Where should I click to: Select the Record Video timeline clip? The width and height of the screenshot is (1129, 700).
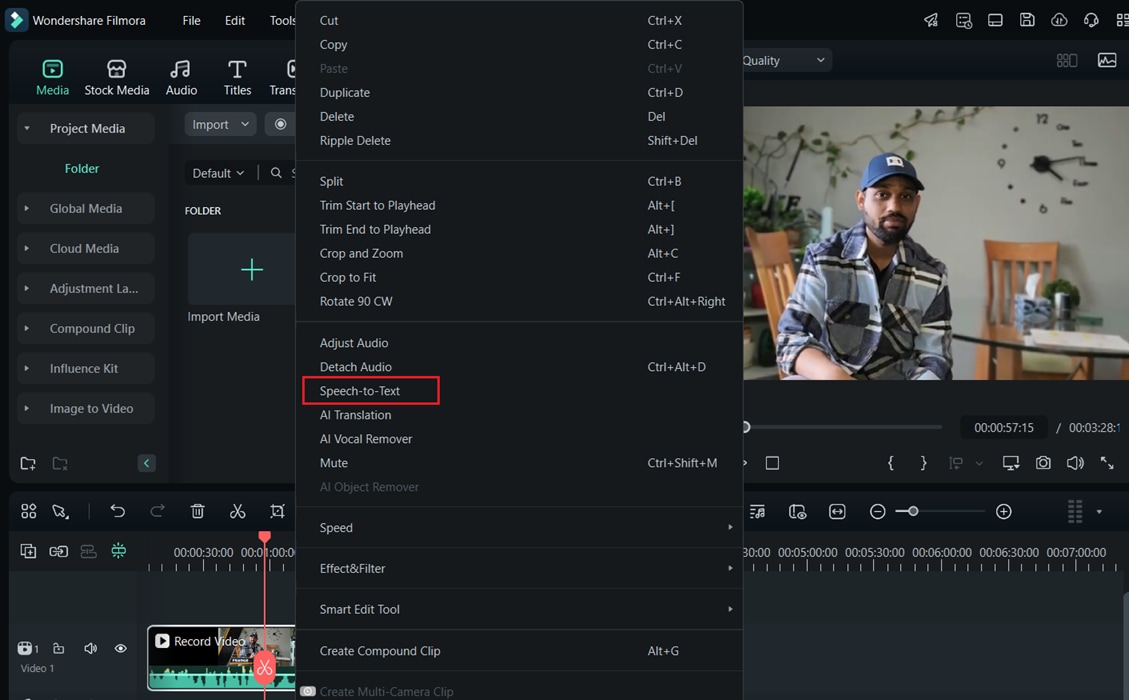[x=222, y=658]
